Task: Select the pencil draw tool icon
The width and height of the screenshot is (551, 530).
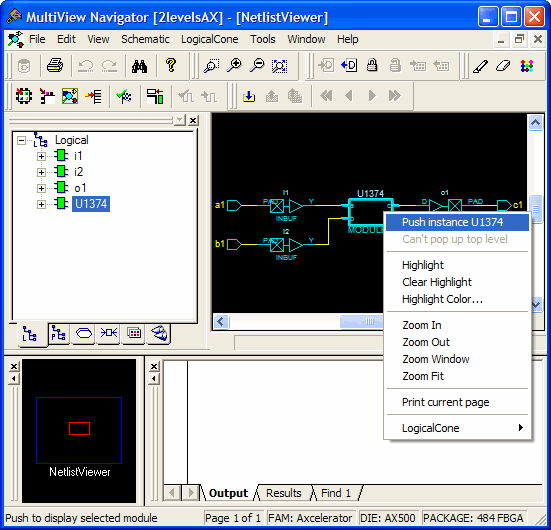Action: [x=480, y=66]
